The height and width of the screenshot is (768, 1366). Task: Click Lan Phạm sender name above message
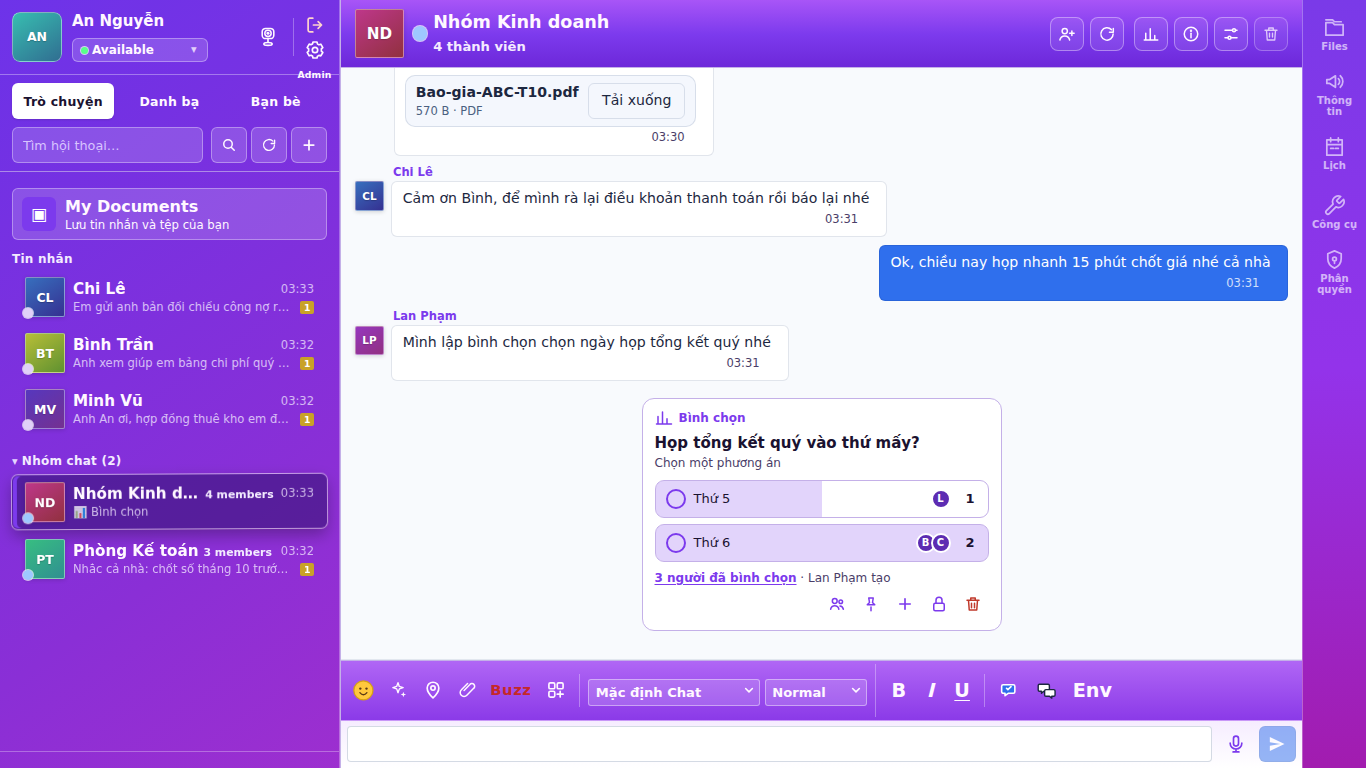click(424, 316)
